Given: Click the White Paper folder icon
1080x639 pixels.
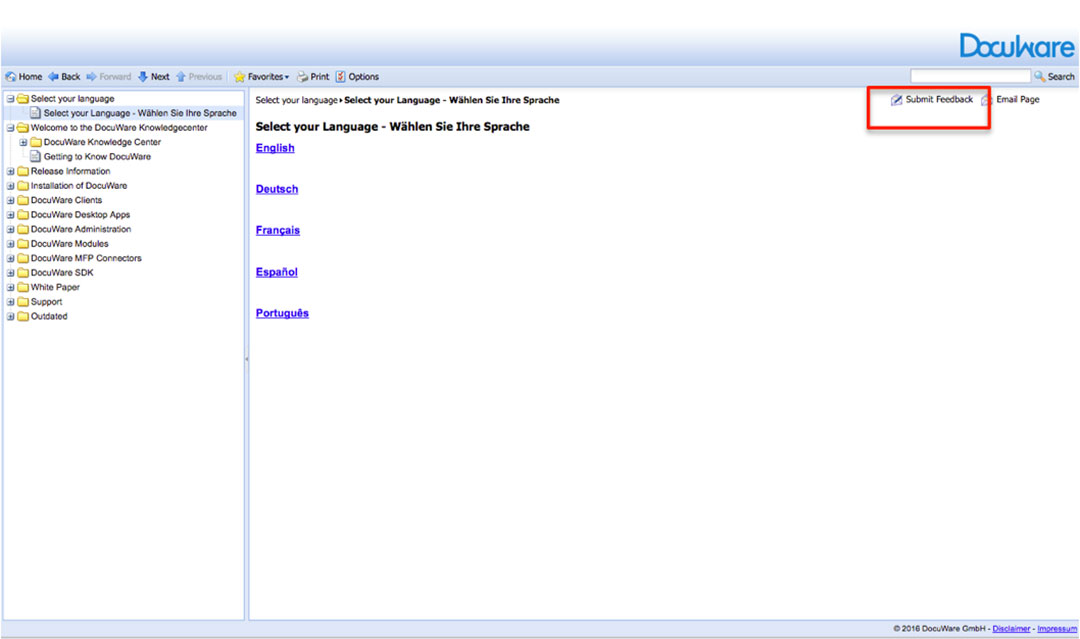Looking at the screenshot, I should [x=23, y=287].
